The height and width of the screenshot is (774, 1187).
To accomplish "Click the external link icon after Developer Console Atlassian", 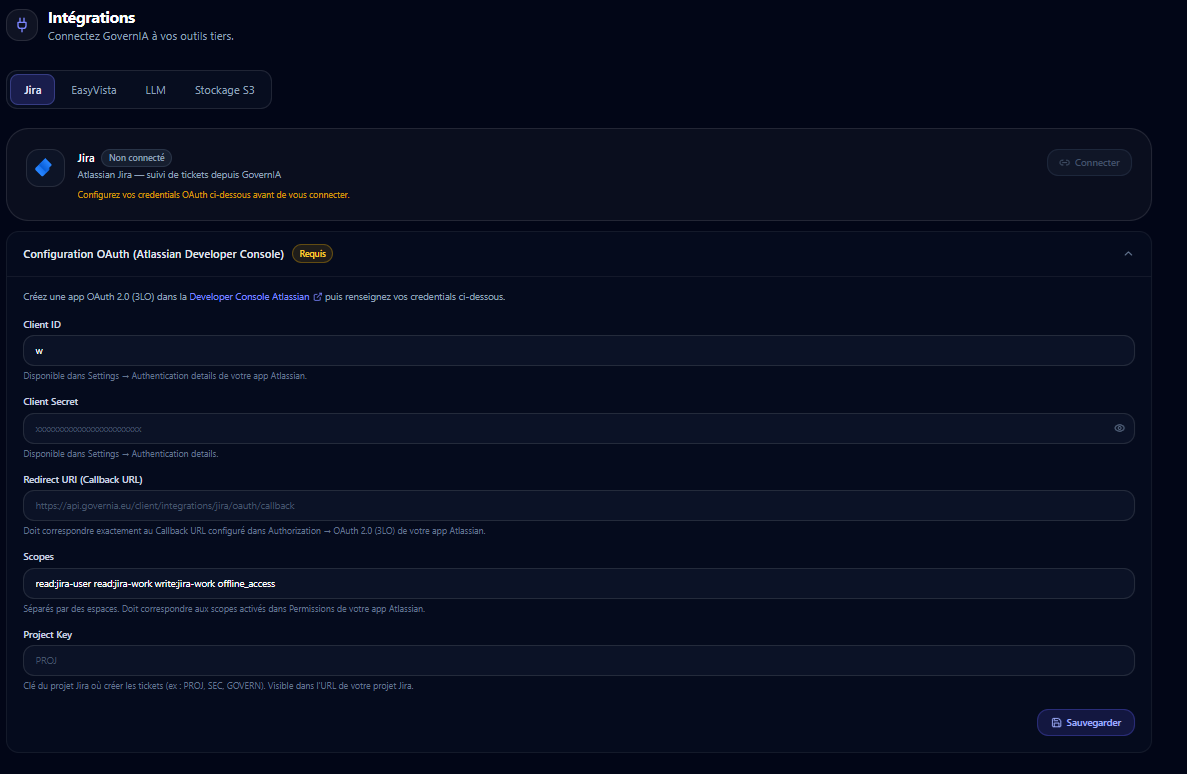I will tap(317, 297).
